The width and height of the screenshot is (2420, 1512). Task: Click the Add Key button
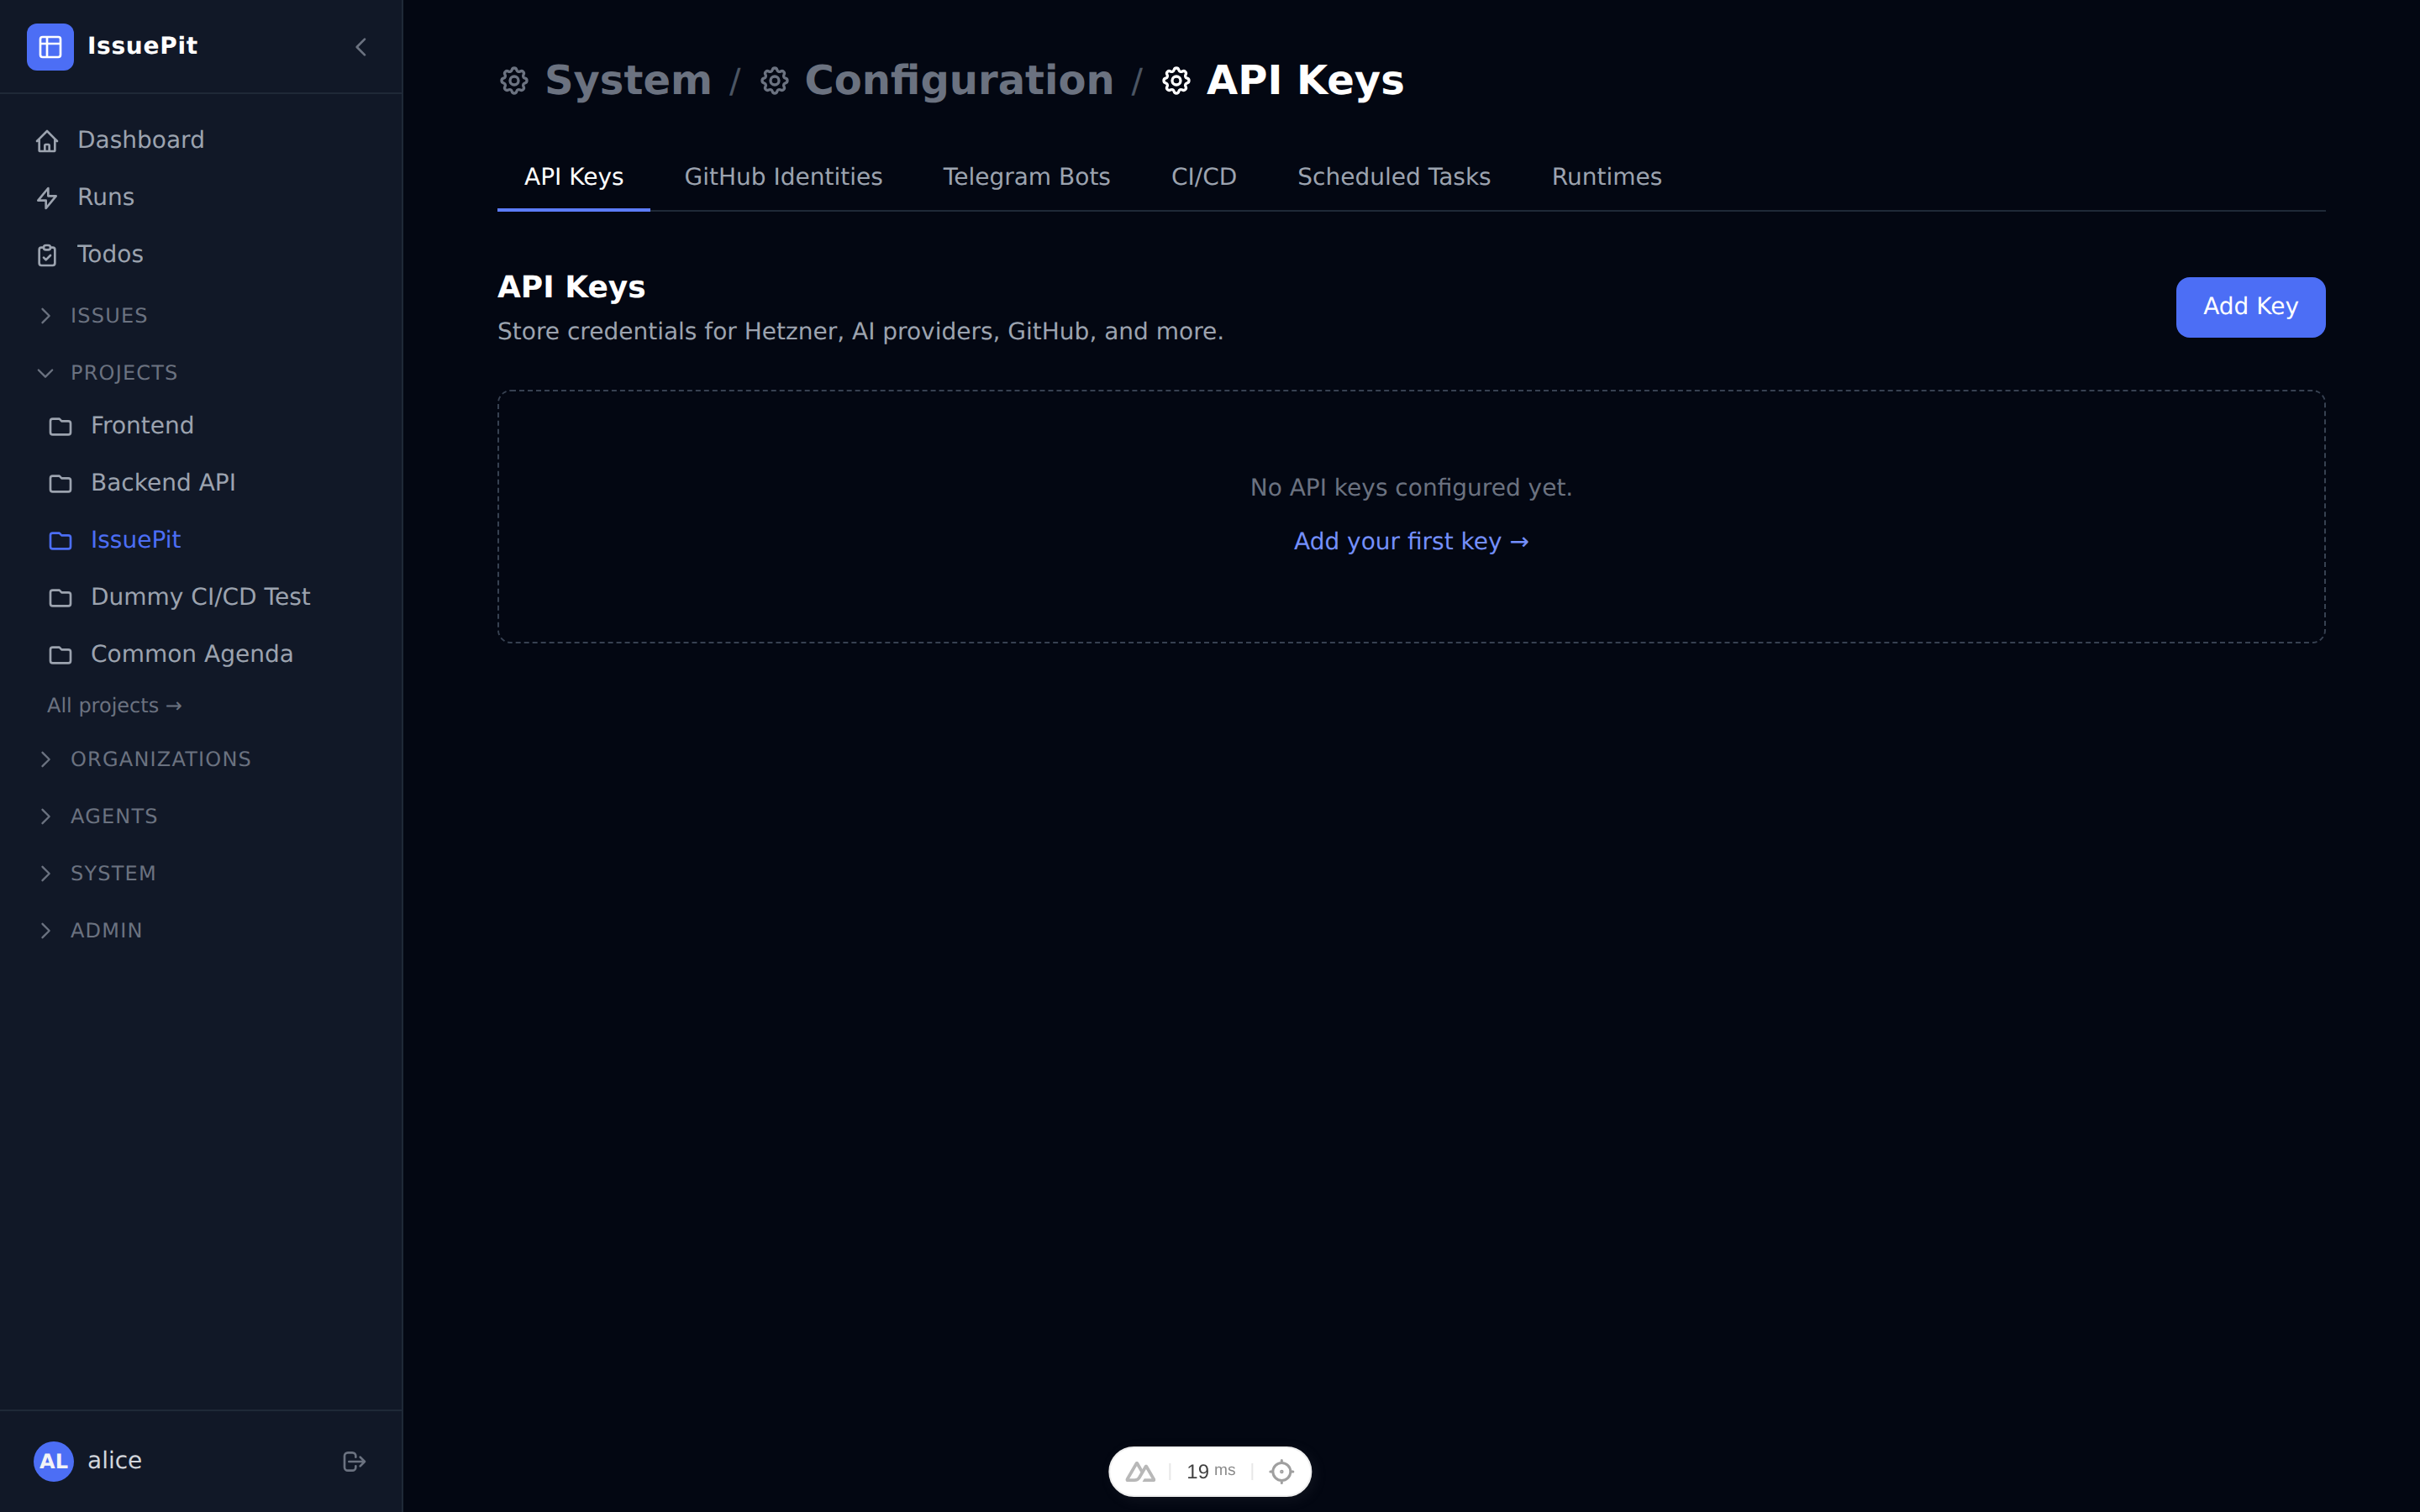[x=2250, y=307]
